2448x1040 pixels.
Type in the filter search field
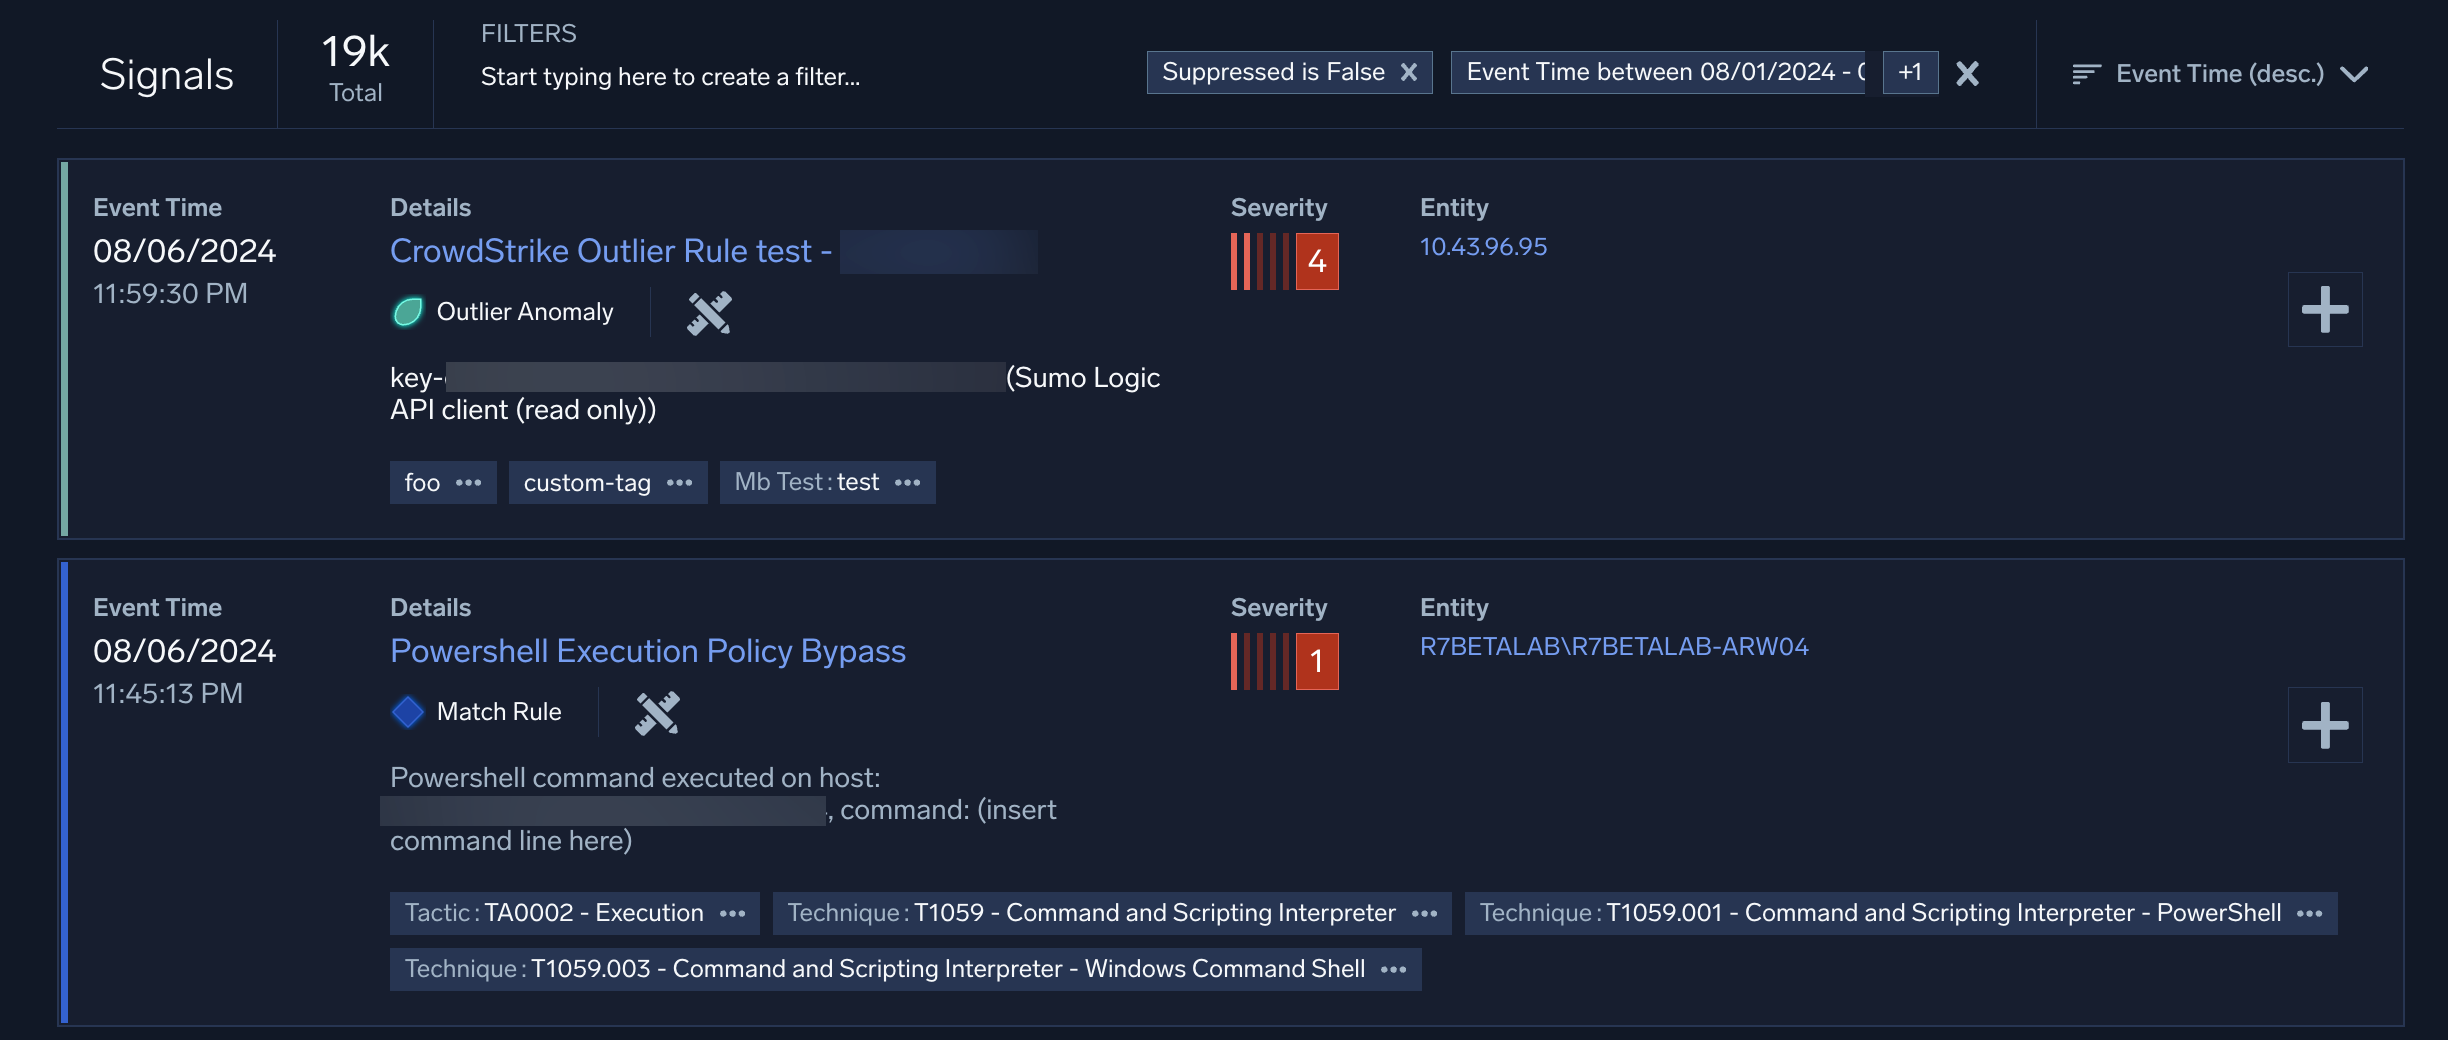click(670, 77)
